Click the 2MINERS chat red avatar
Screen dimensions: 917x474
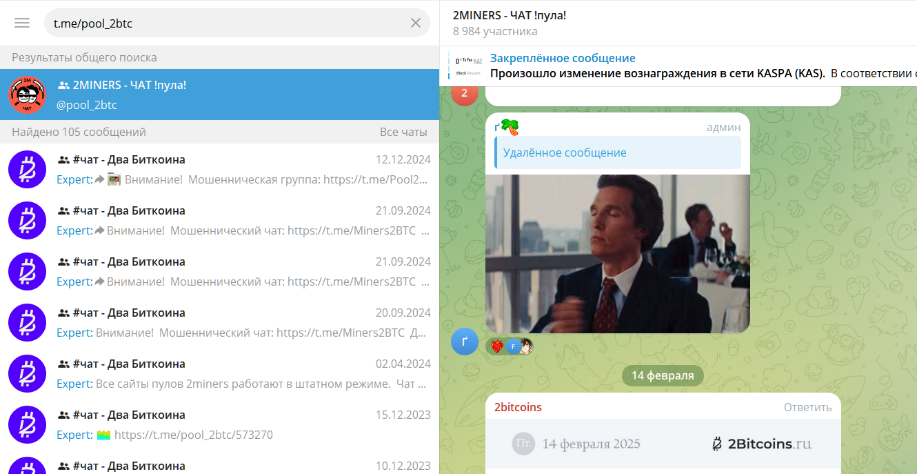[27, 95]
